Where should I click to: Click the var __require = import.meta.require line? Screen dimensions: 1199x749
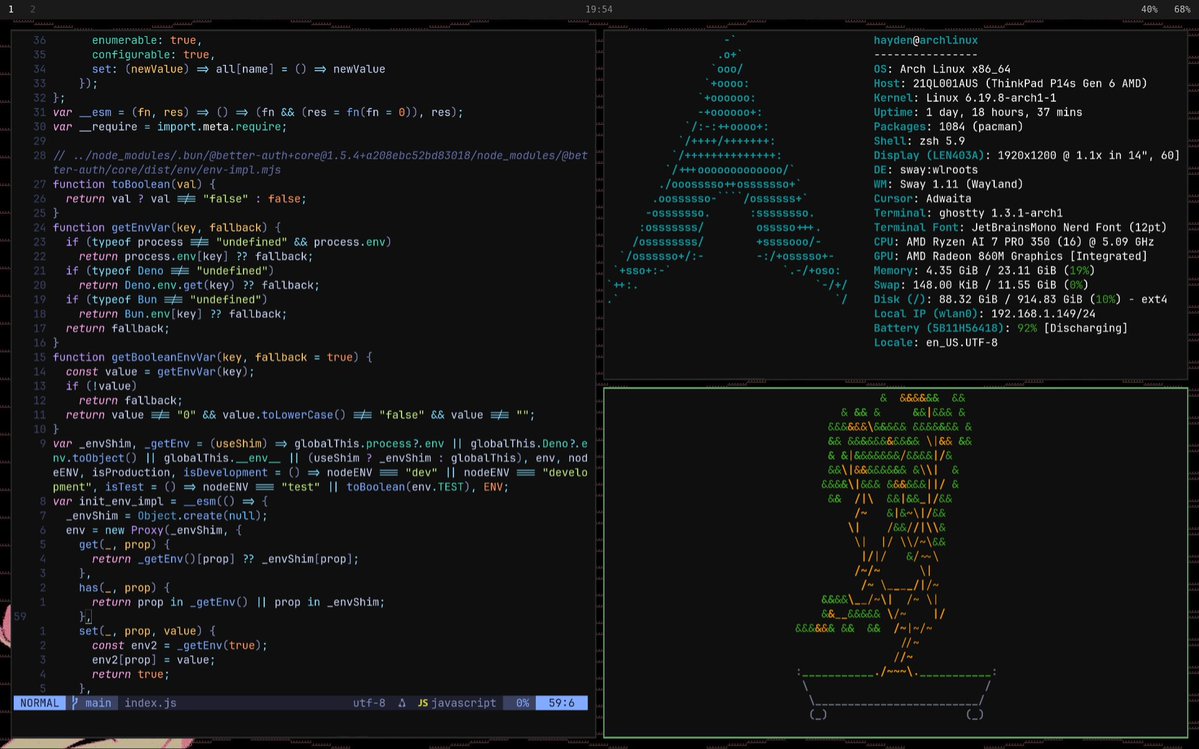(x=170, y=127)
